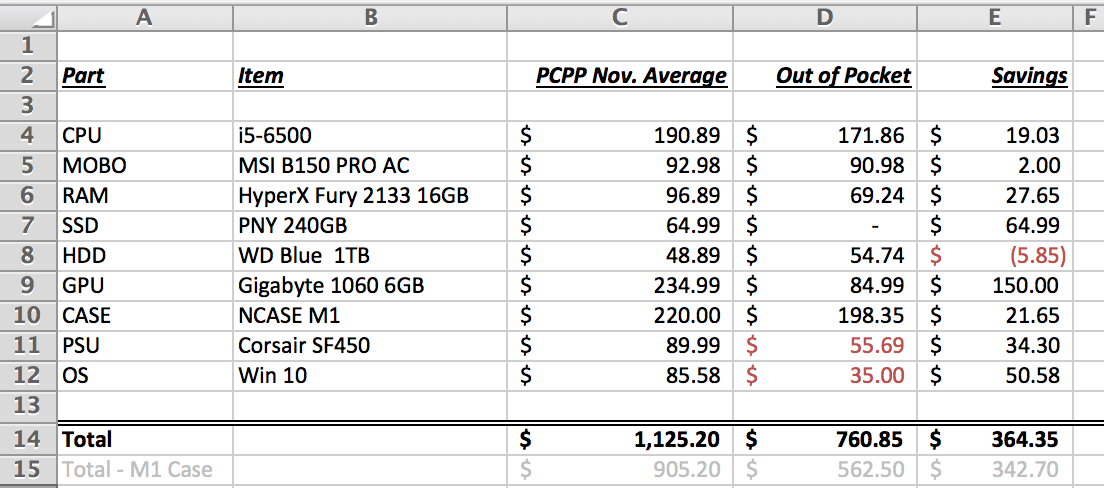Screen dimensions: 1104x488
Task: Select the 'WD Blue 1TB' cell
Action: 370,255
